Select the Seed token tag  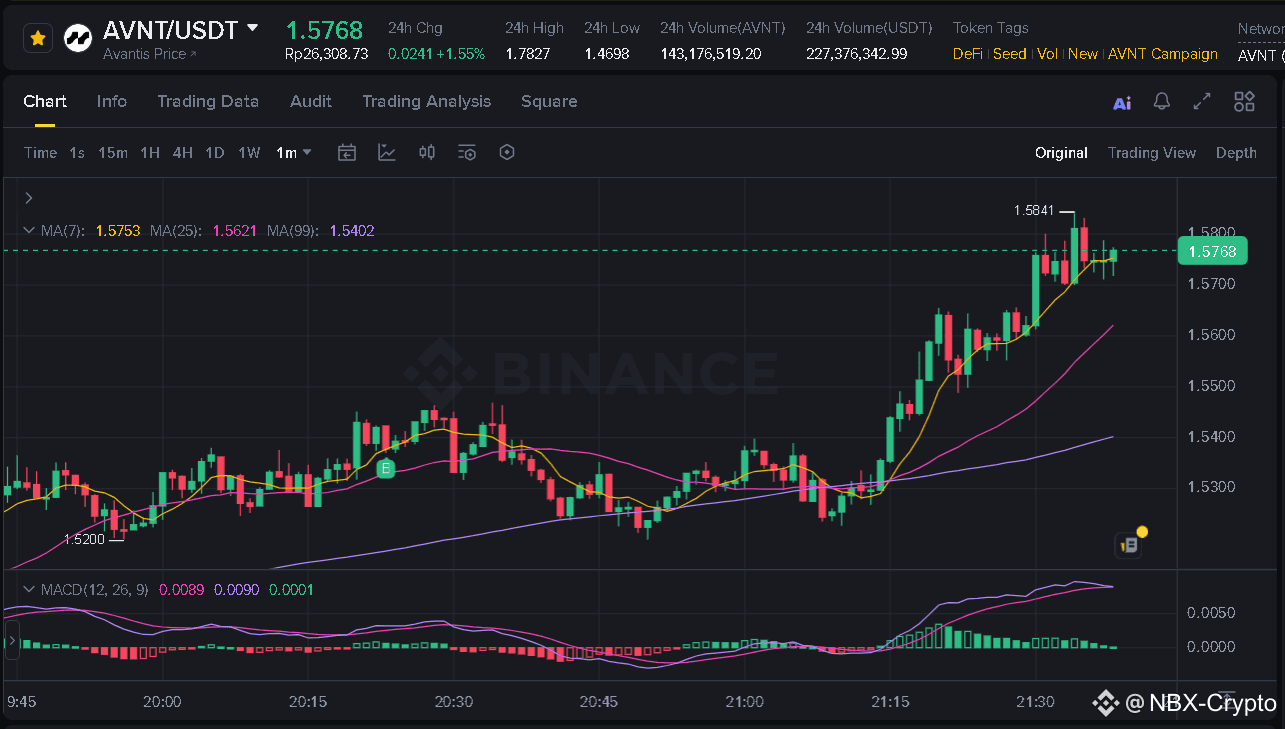tap(1010, 54)
